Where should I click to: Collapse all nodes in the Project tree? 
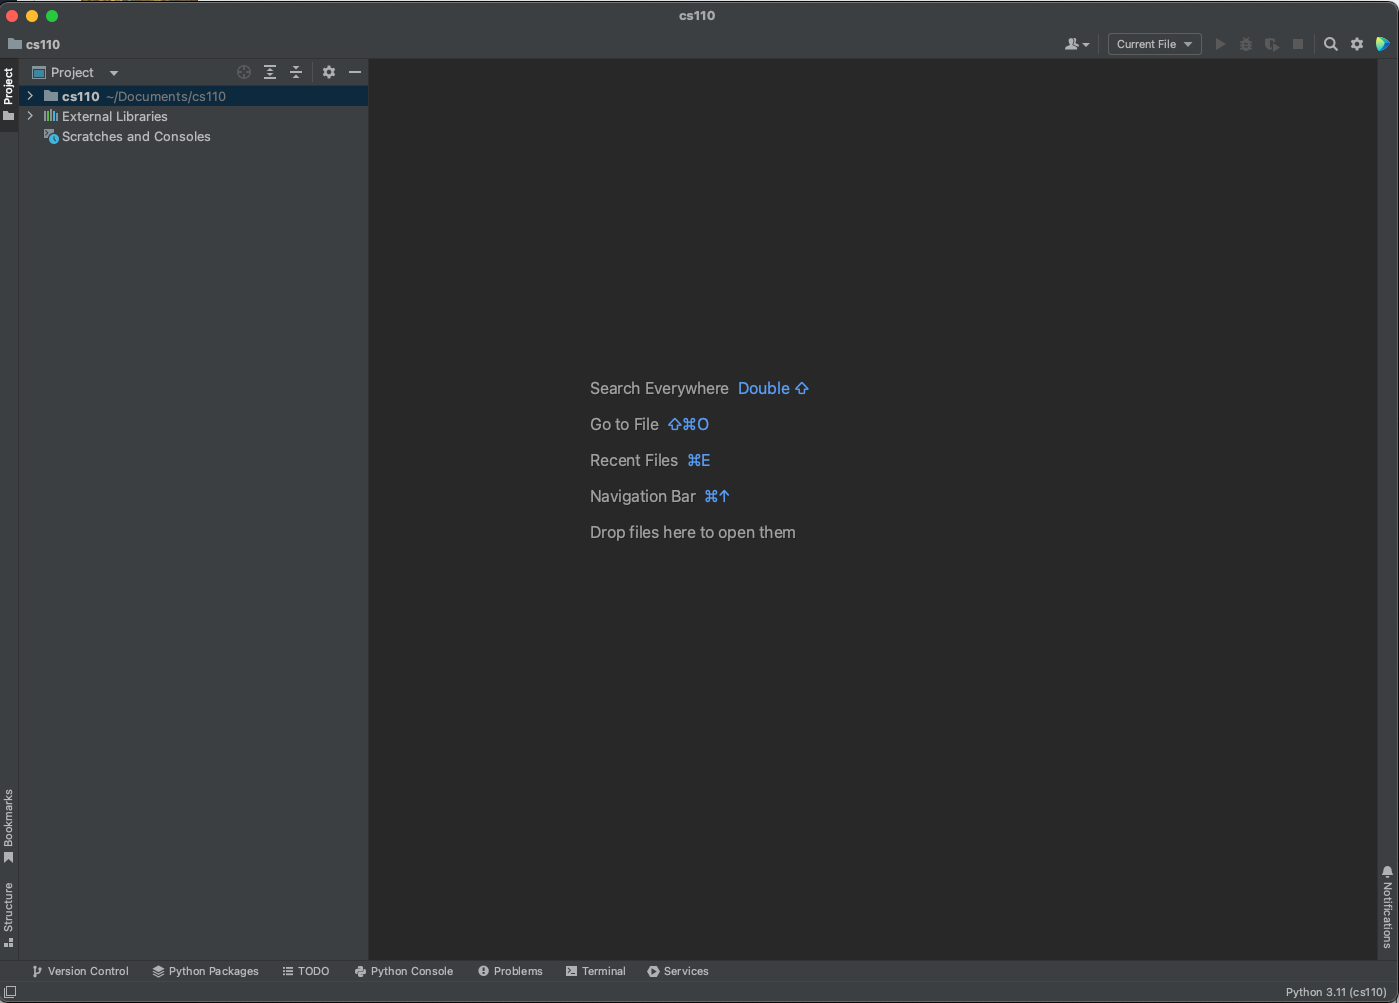tap(296, 72)
